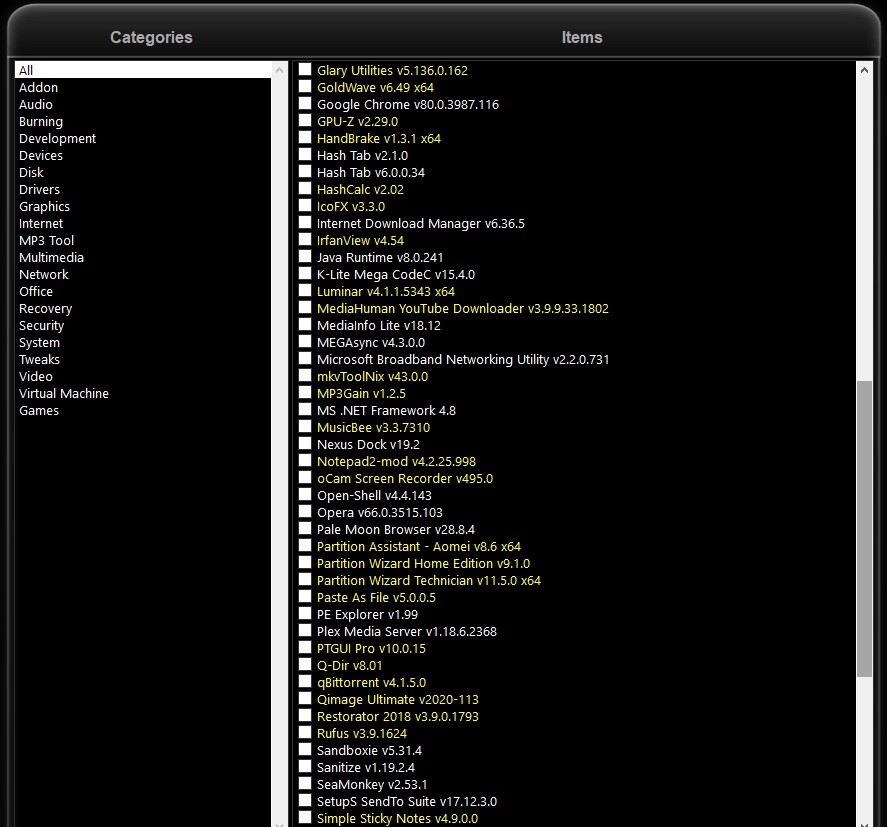Open the Office category
The height and width of the screenshot is (827, 887).
[36, 291]
